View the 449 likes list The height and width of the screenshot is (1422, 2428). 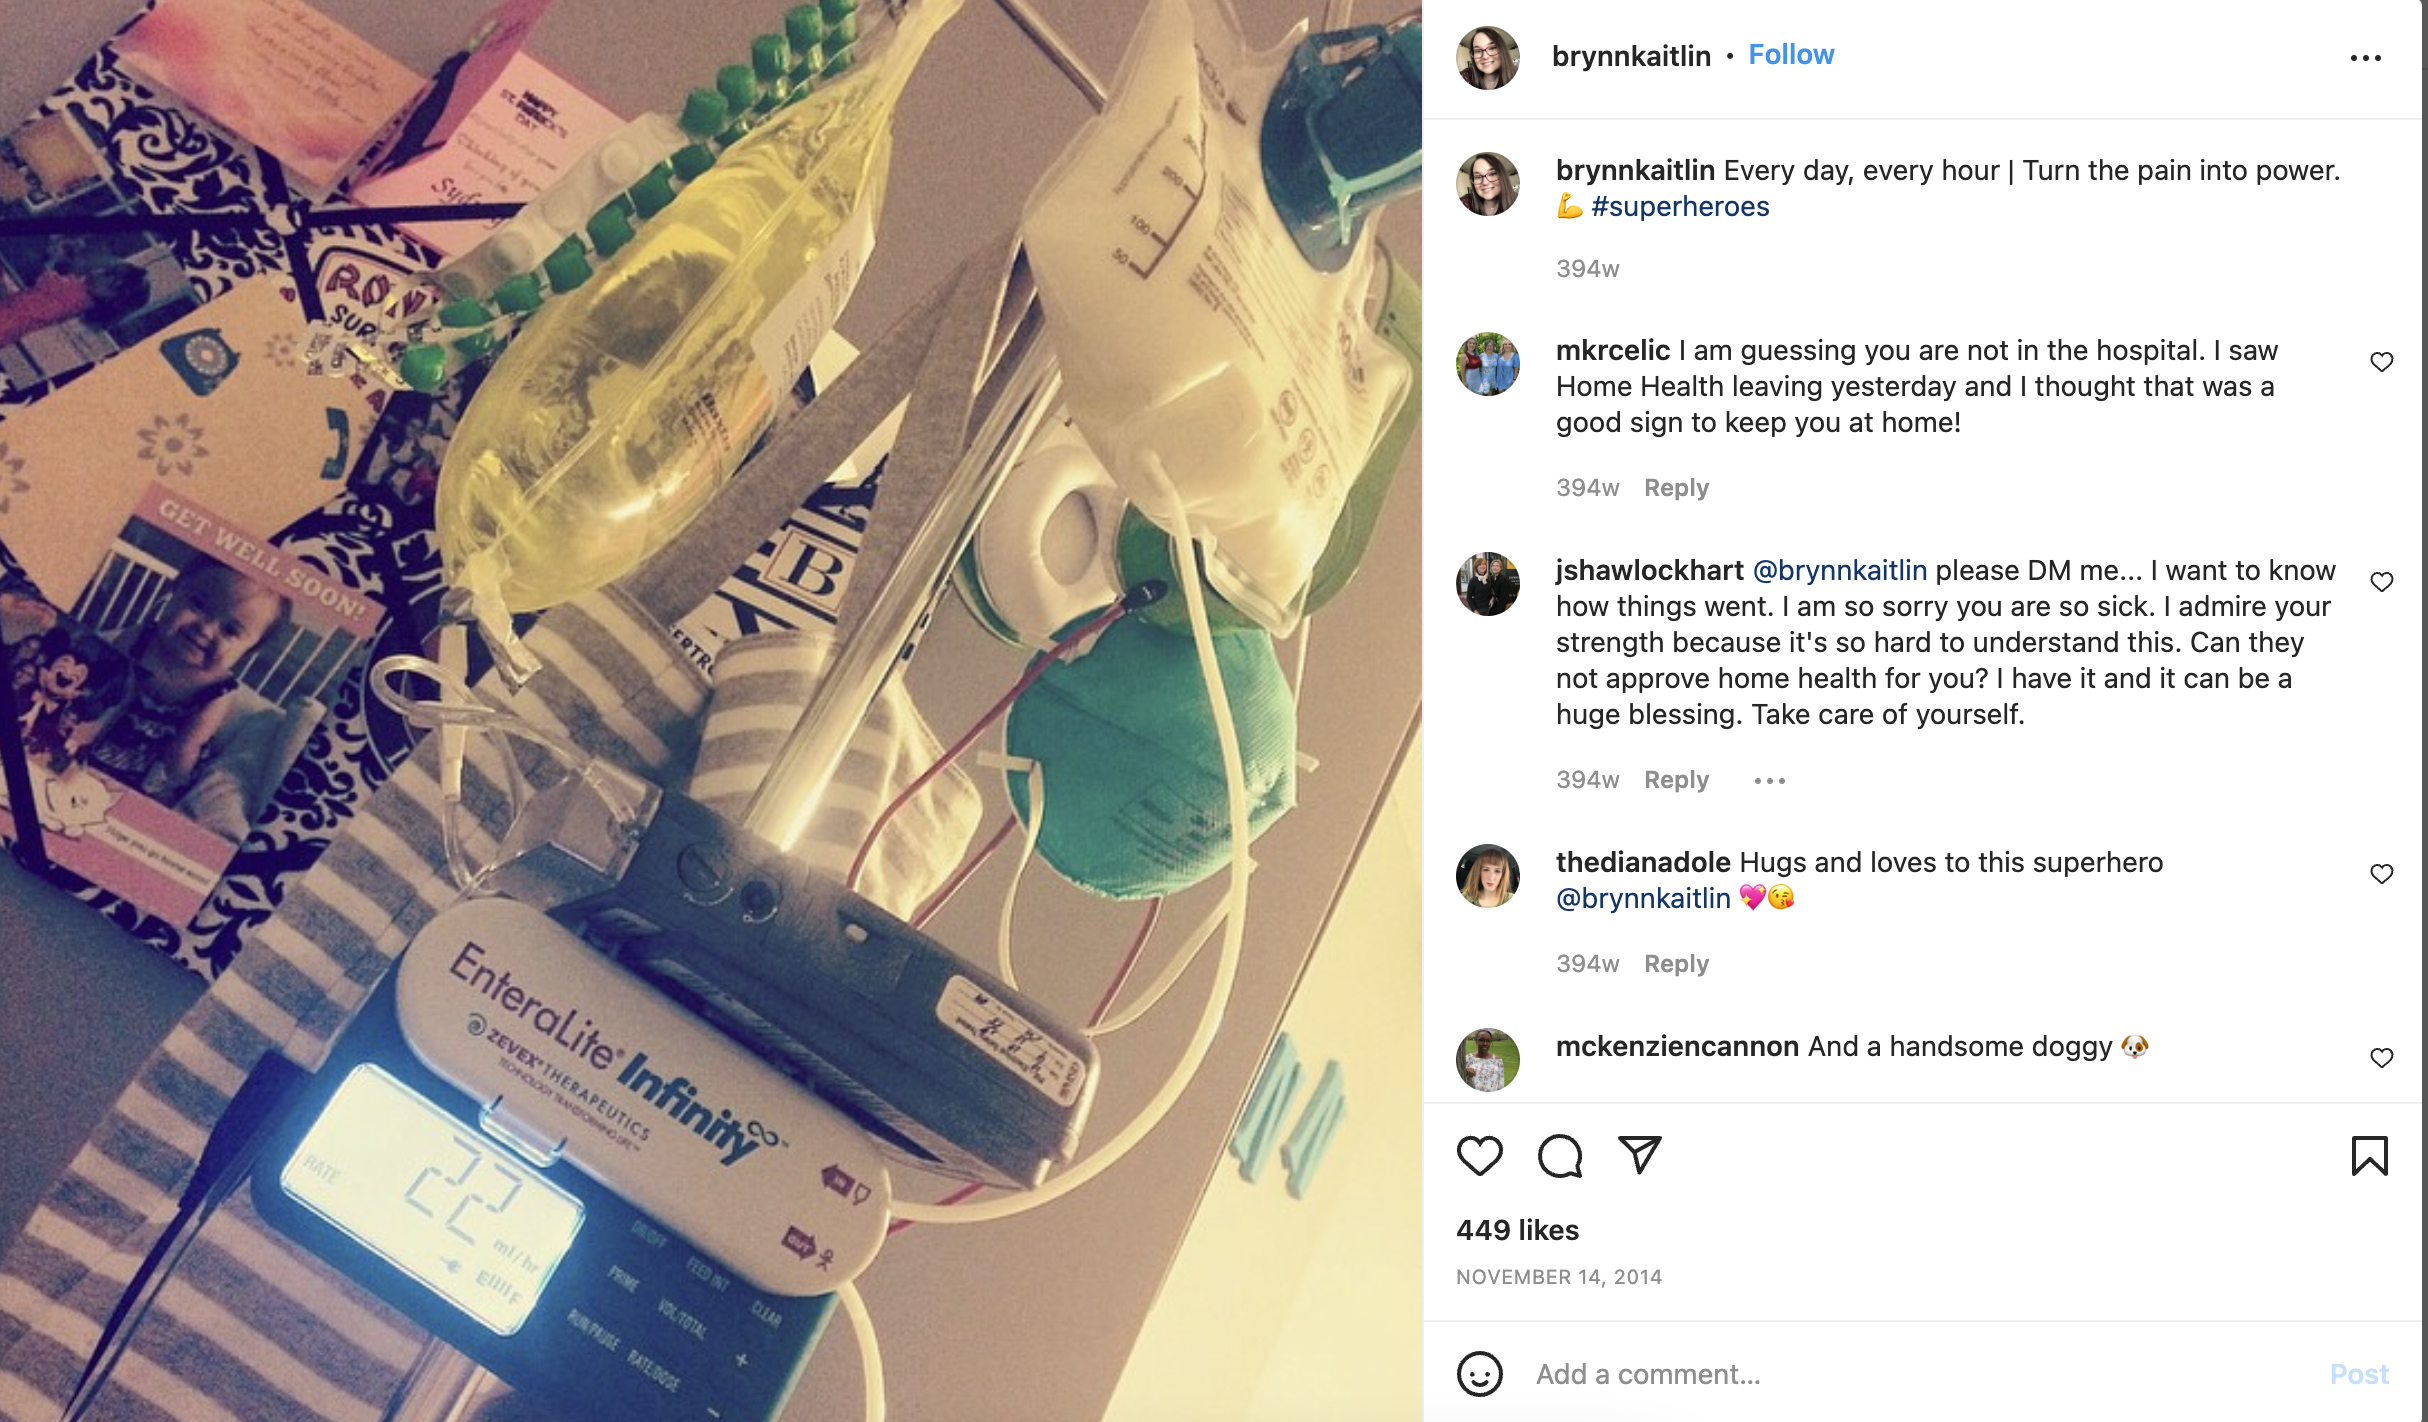1517,1230
